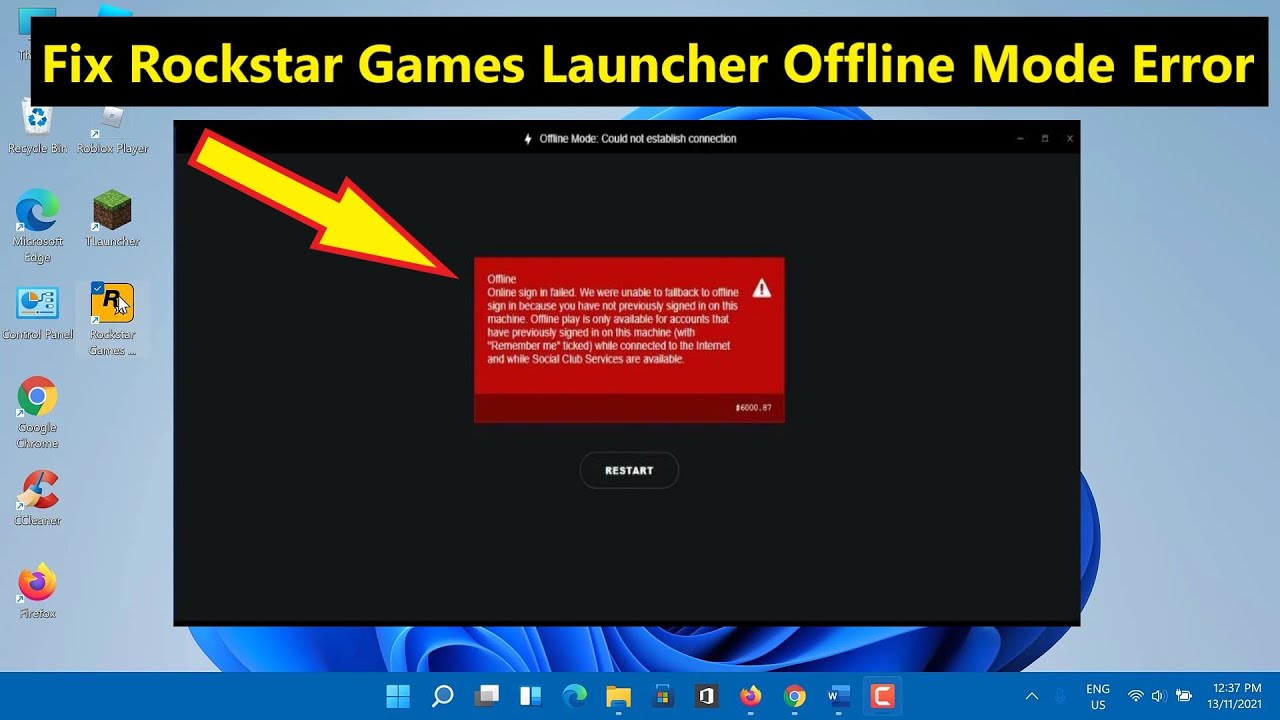The width and height of the screenshot is (1280, 720).
Task: Click the volume speaker tray icon
Action: [1160, 696]
